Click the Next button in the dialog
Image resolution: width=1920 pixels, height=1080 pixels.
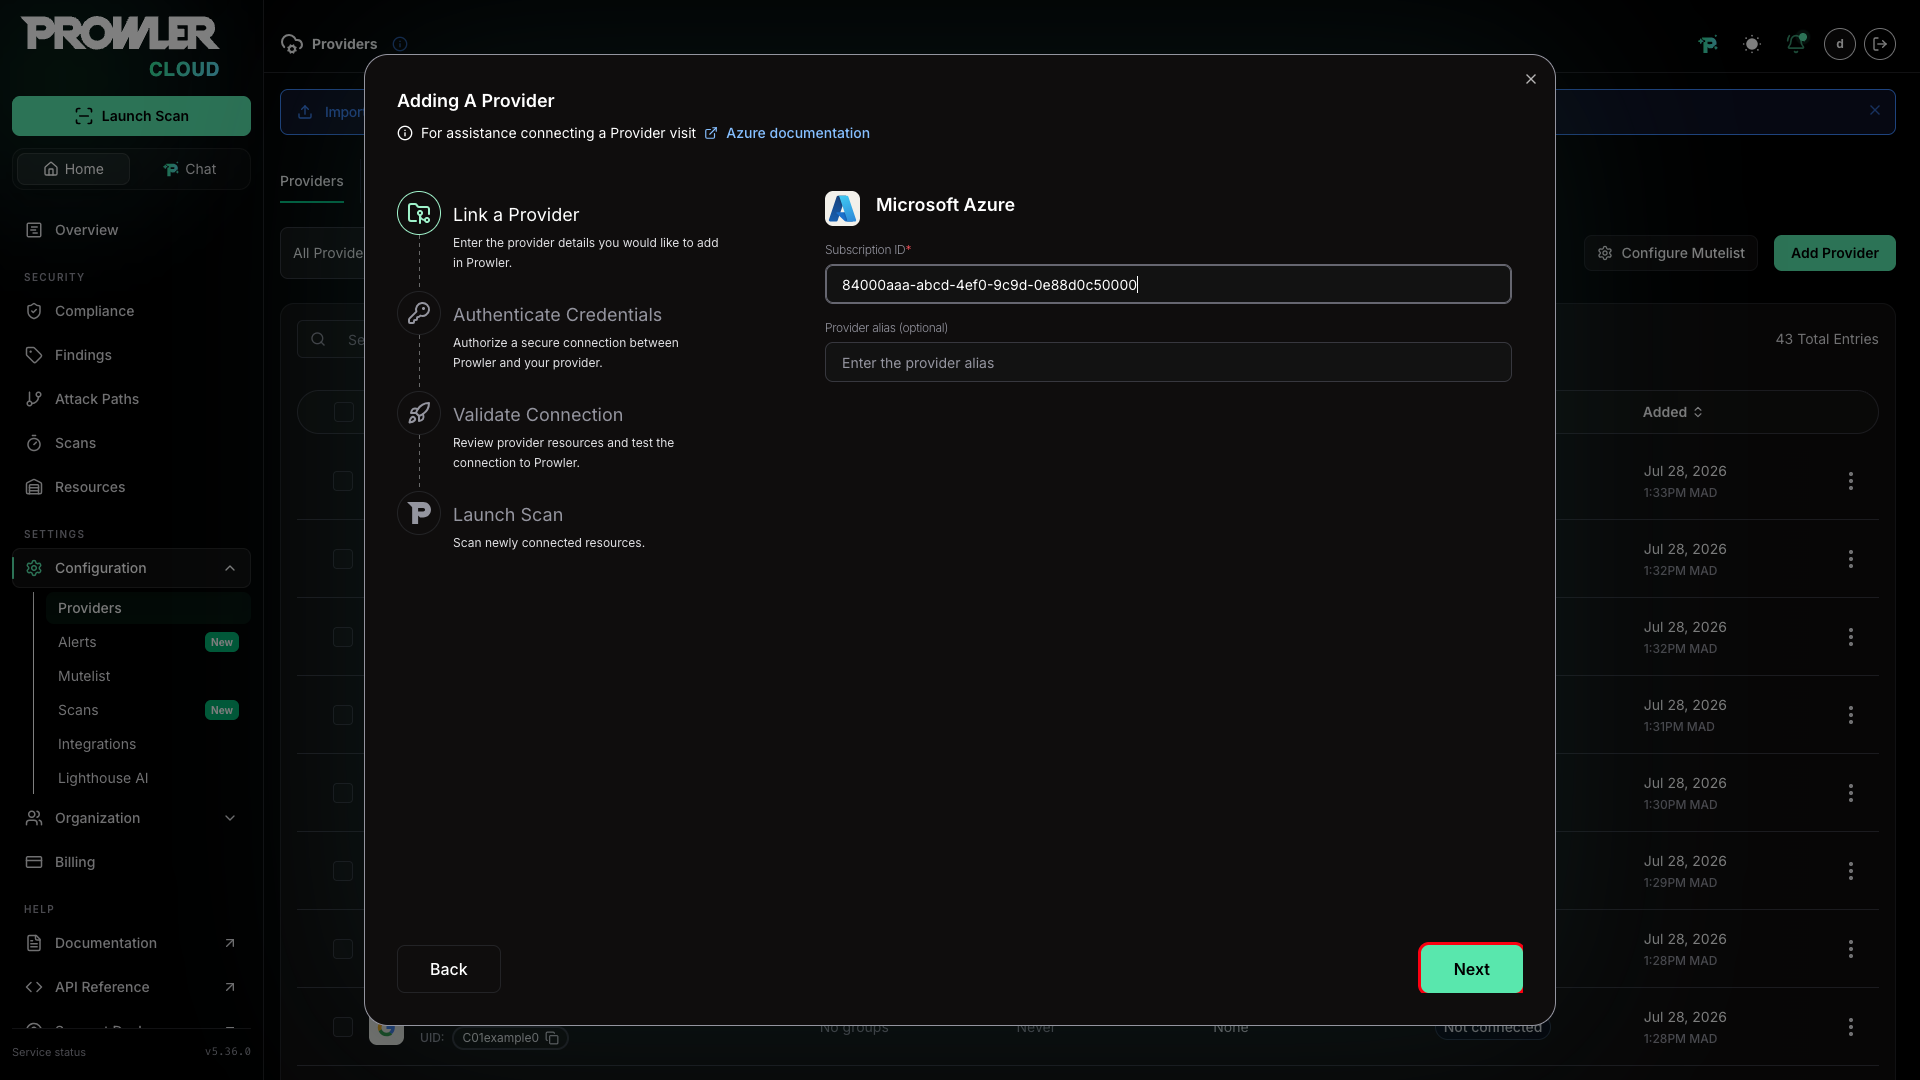1471,969
